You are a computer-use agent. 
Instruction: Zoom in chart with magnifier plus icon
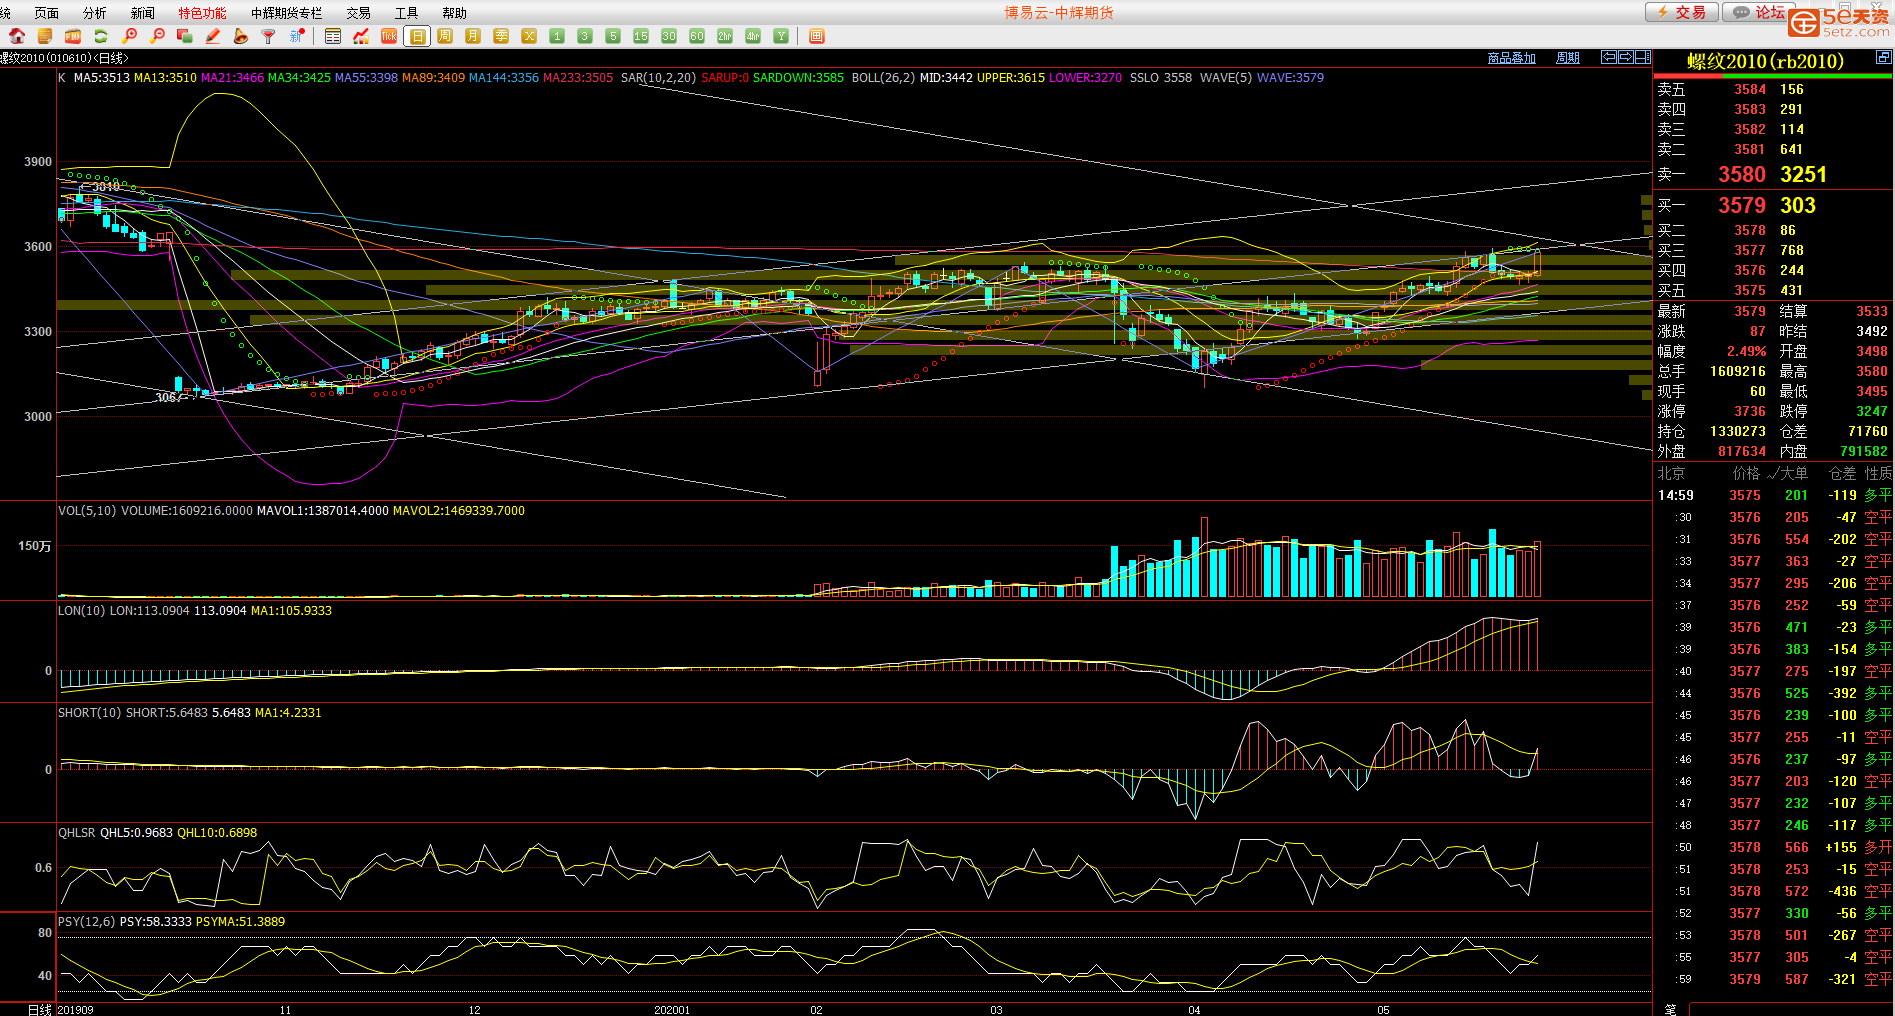coord(129,36)
